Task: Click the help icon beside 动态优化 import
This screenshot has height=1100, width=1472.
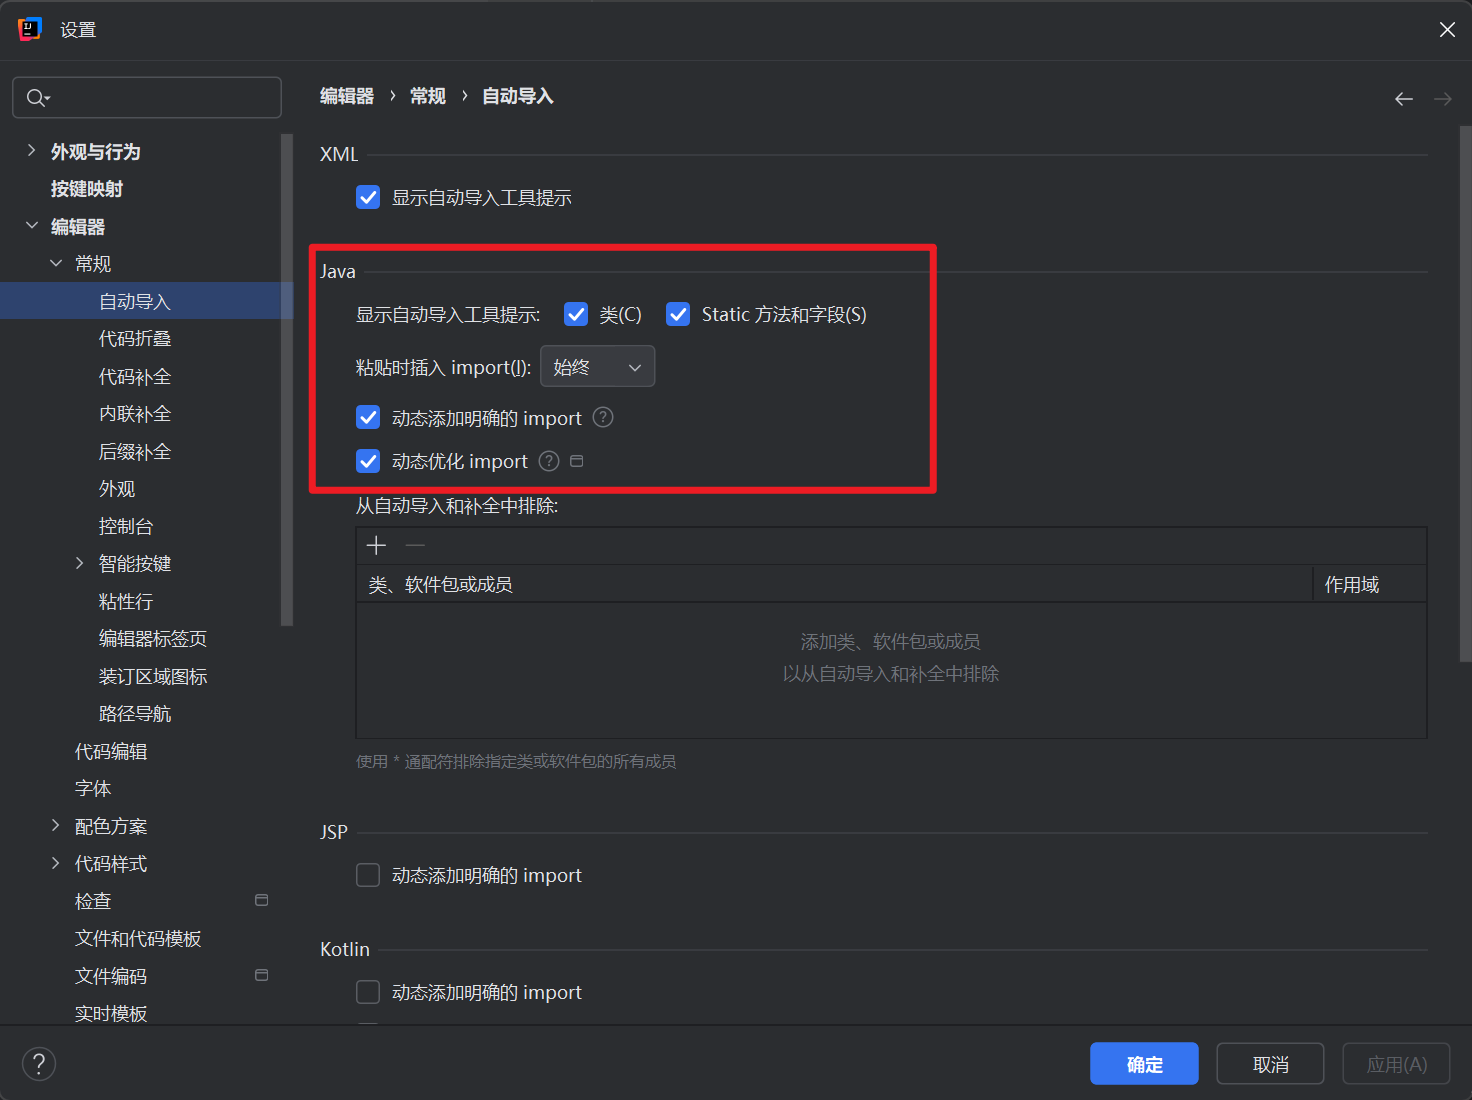Action: (549, 461)
